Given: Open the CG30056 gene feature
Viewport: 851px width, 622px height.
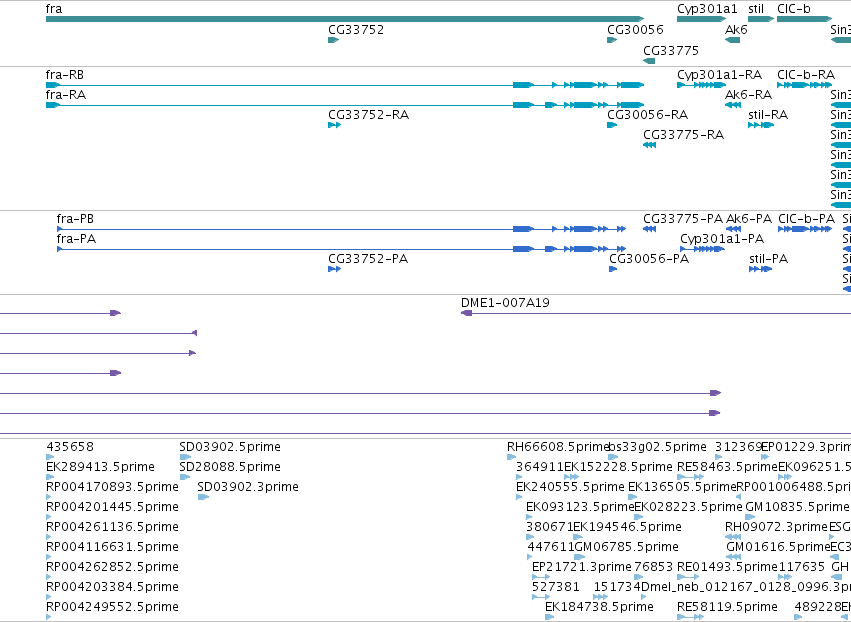Looking at the screenshot, I should point(612,40).
